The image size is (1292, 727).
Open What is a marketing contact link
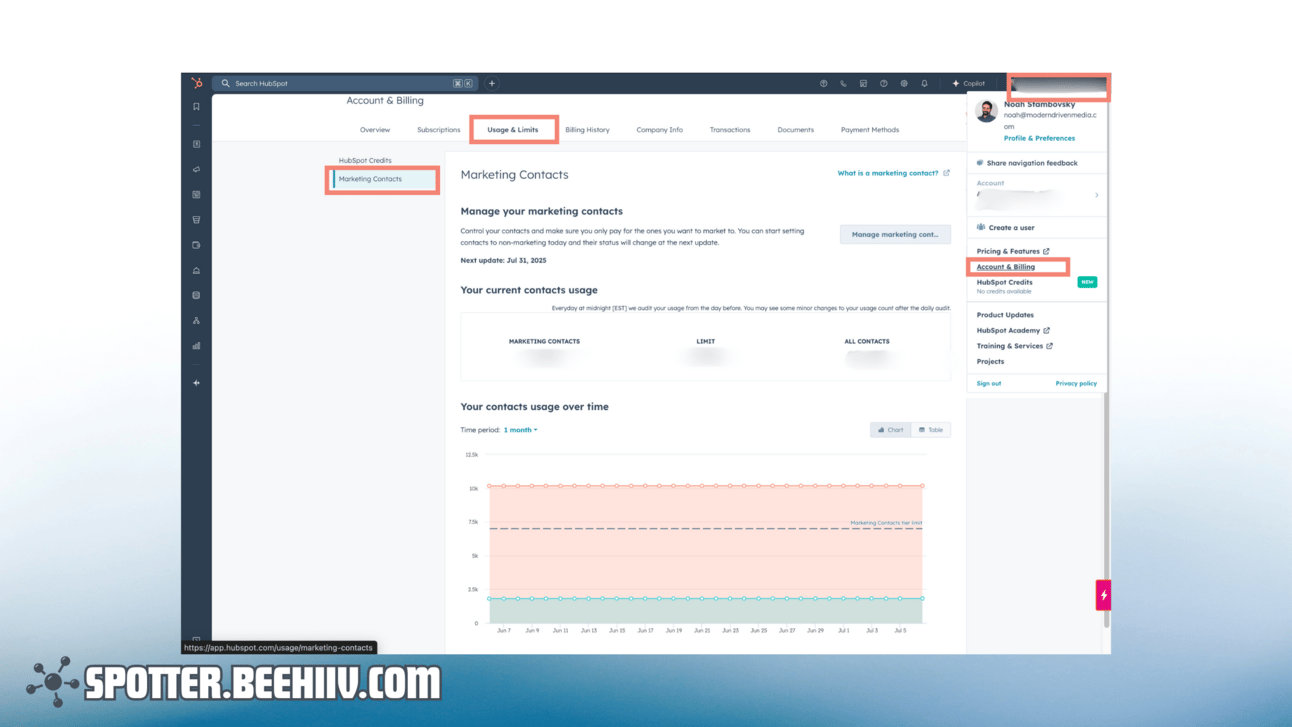tap(893, 173)
